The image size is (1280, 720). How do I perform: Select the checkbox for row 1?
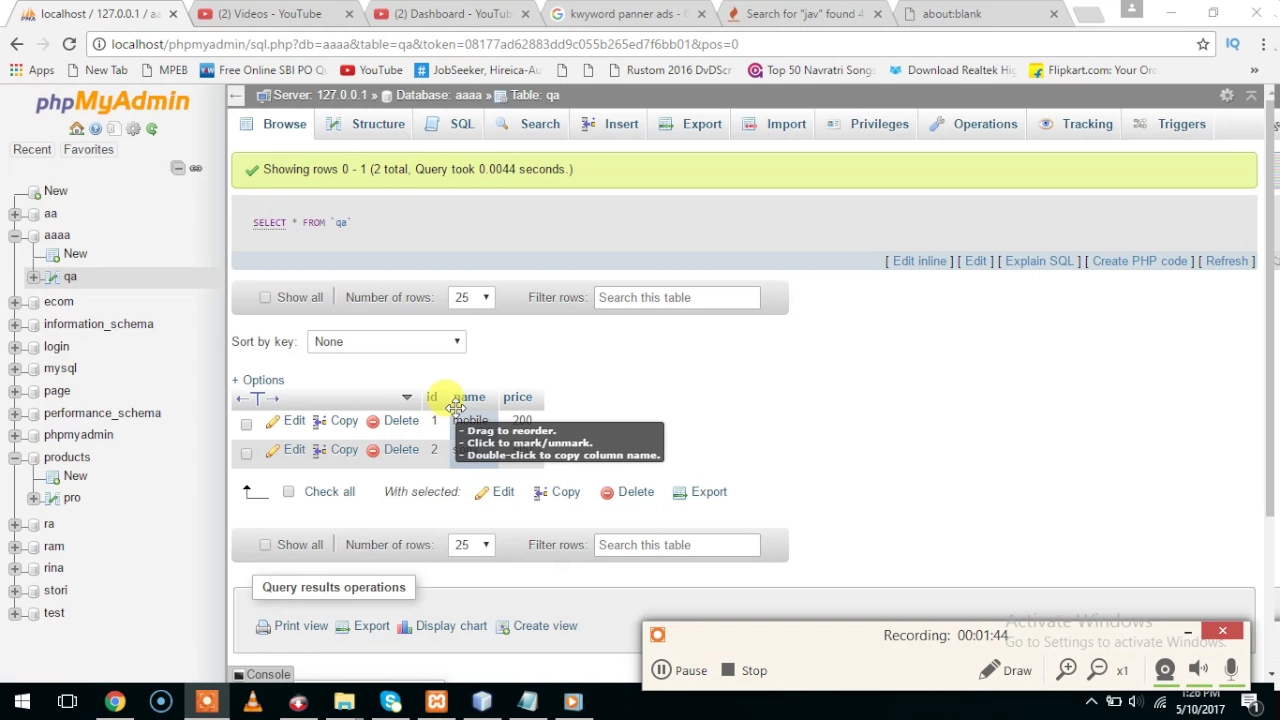point(247,424)
